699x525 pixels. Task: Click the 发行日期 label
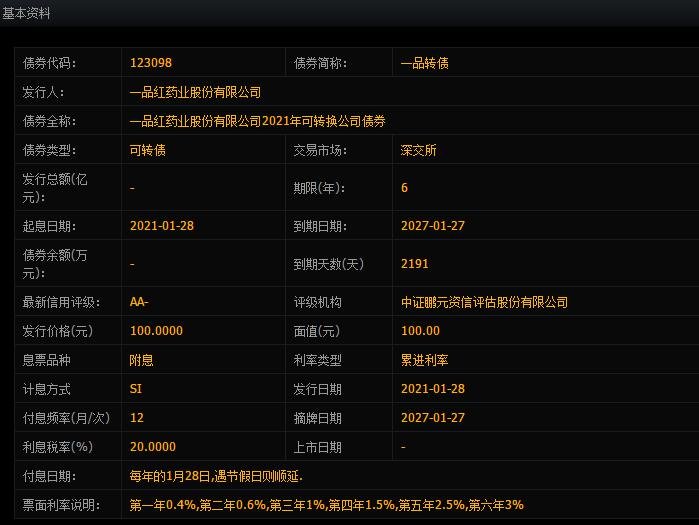click(x=317, y=389)
